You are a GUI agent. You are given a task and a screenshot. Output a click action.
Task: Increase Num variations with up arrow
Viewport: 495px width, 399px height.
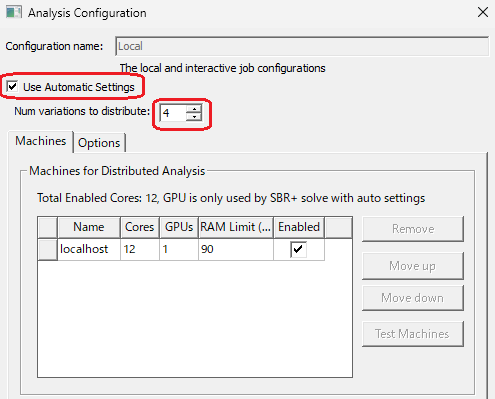point(194,109)
